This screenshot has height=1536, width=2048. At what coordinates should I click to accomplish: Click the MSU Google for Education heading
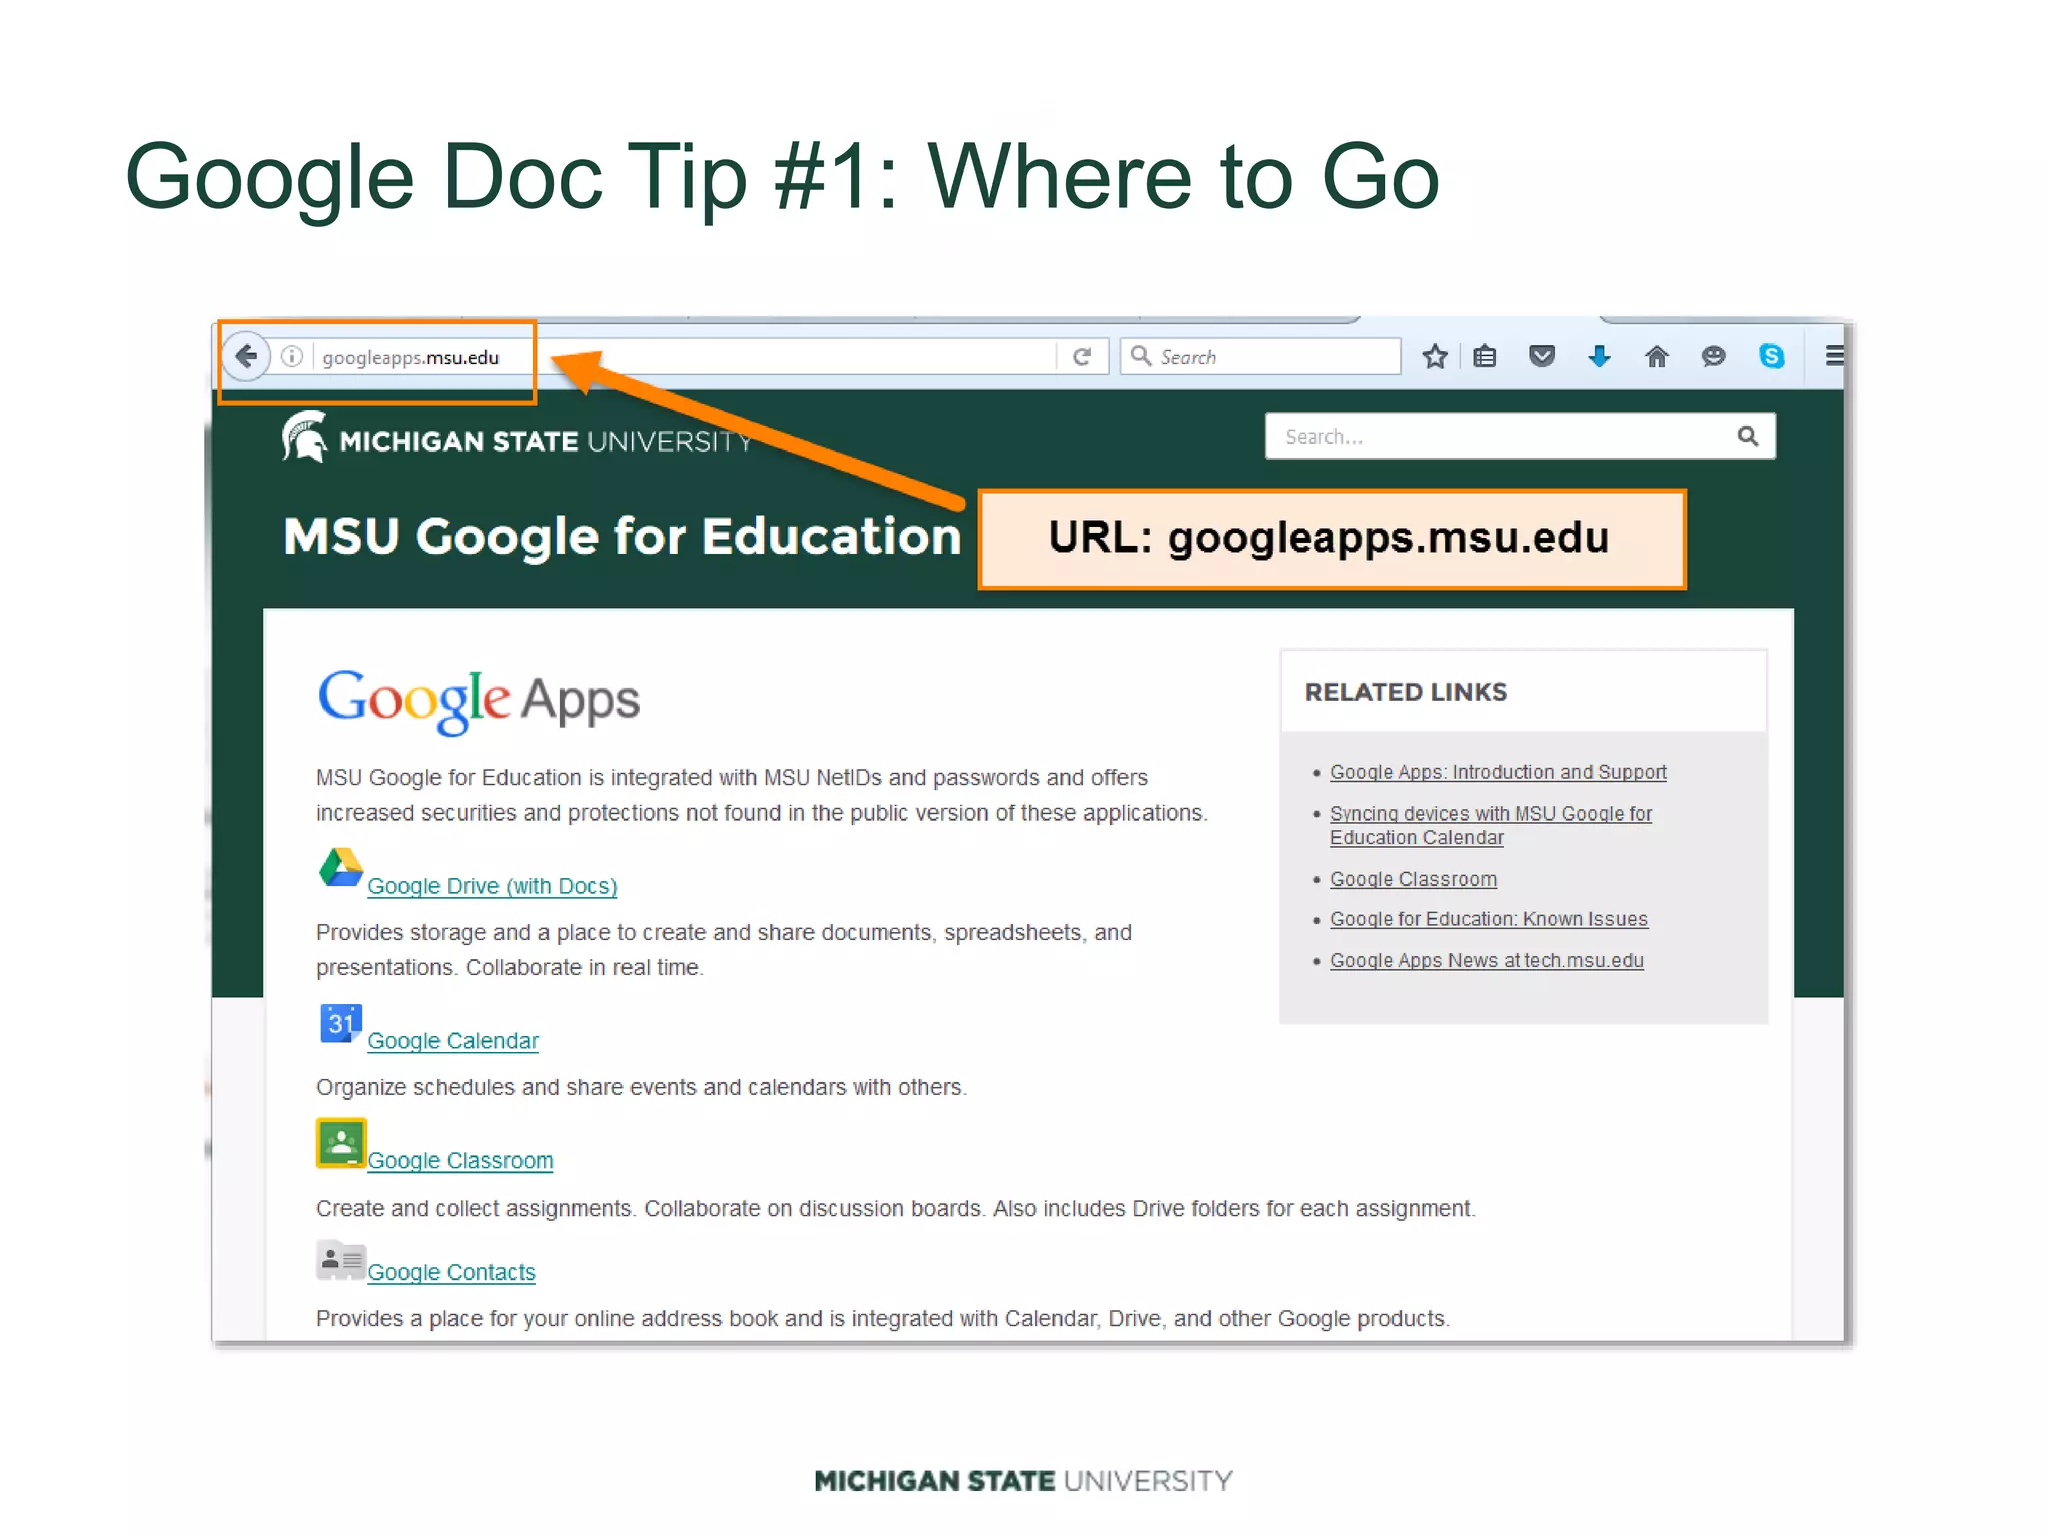pos(622,537)
